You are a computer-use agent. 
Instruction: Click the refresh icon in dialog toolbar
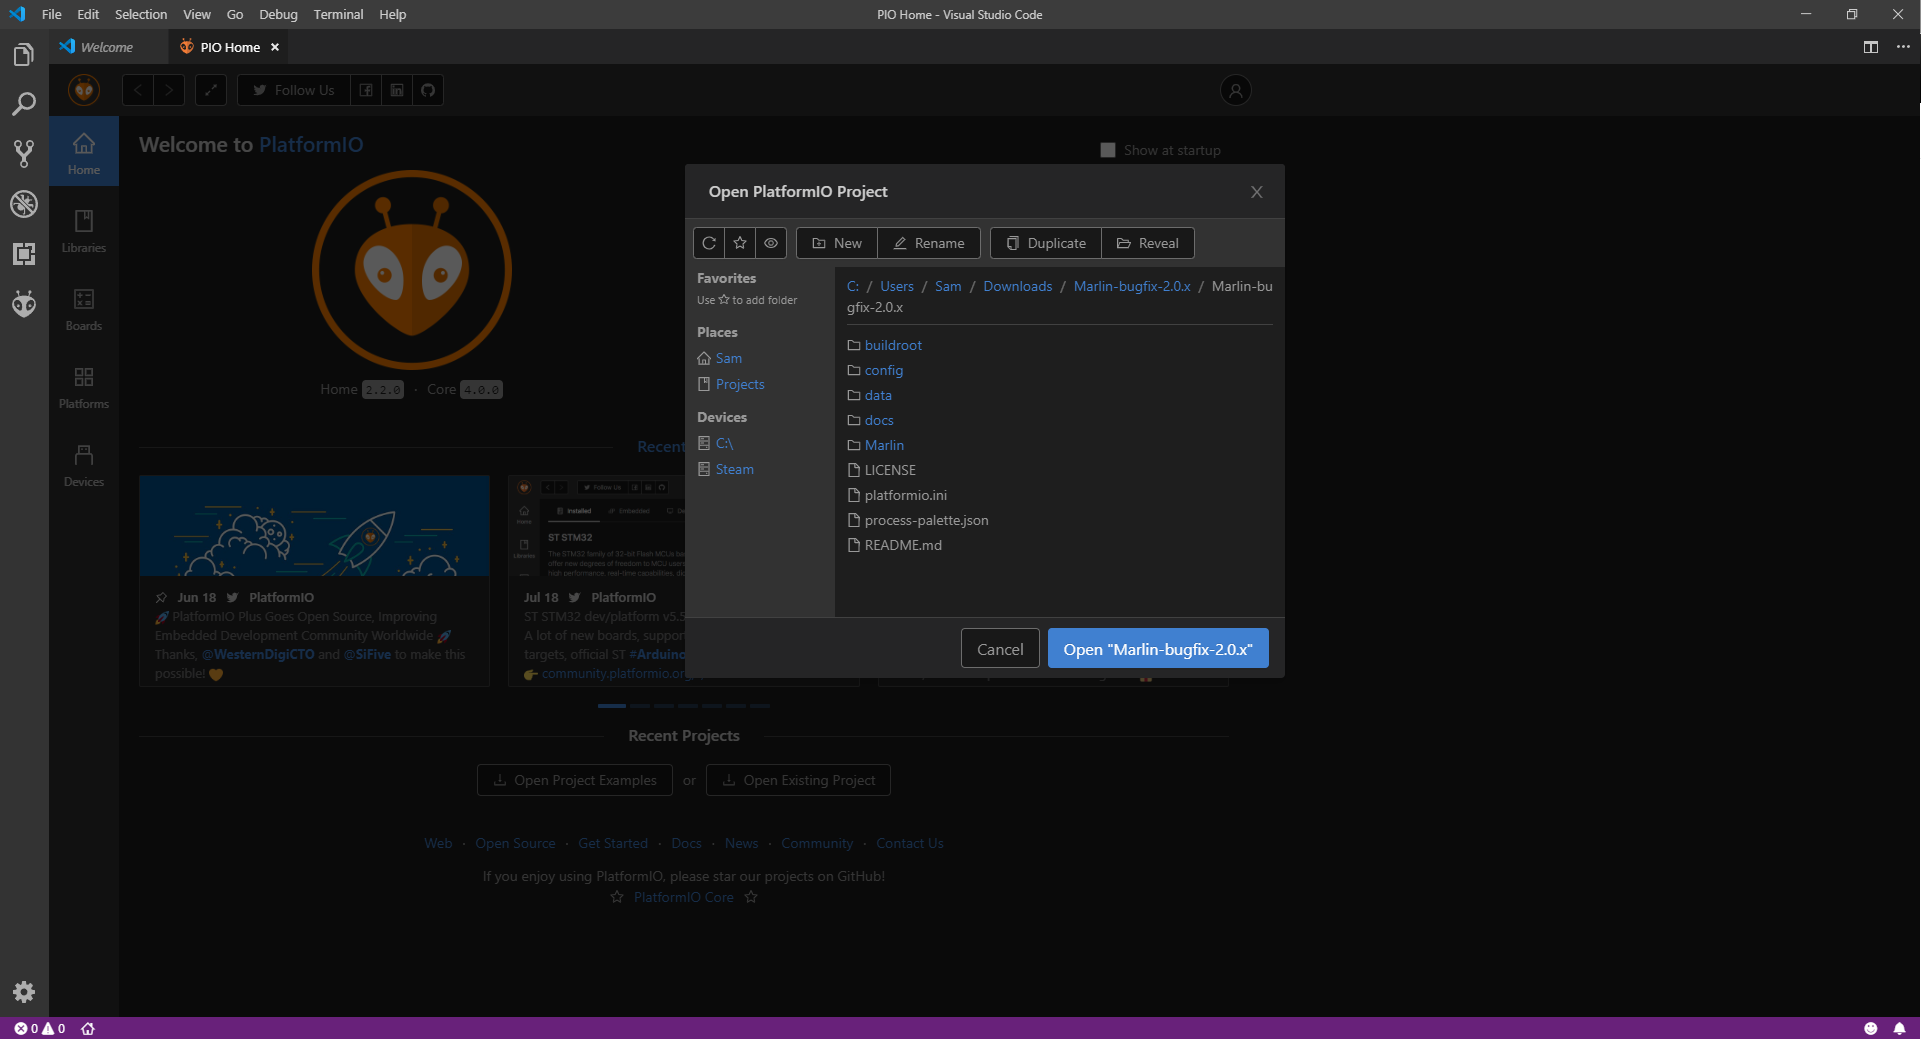(x=709, y=243)
